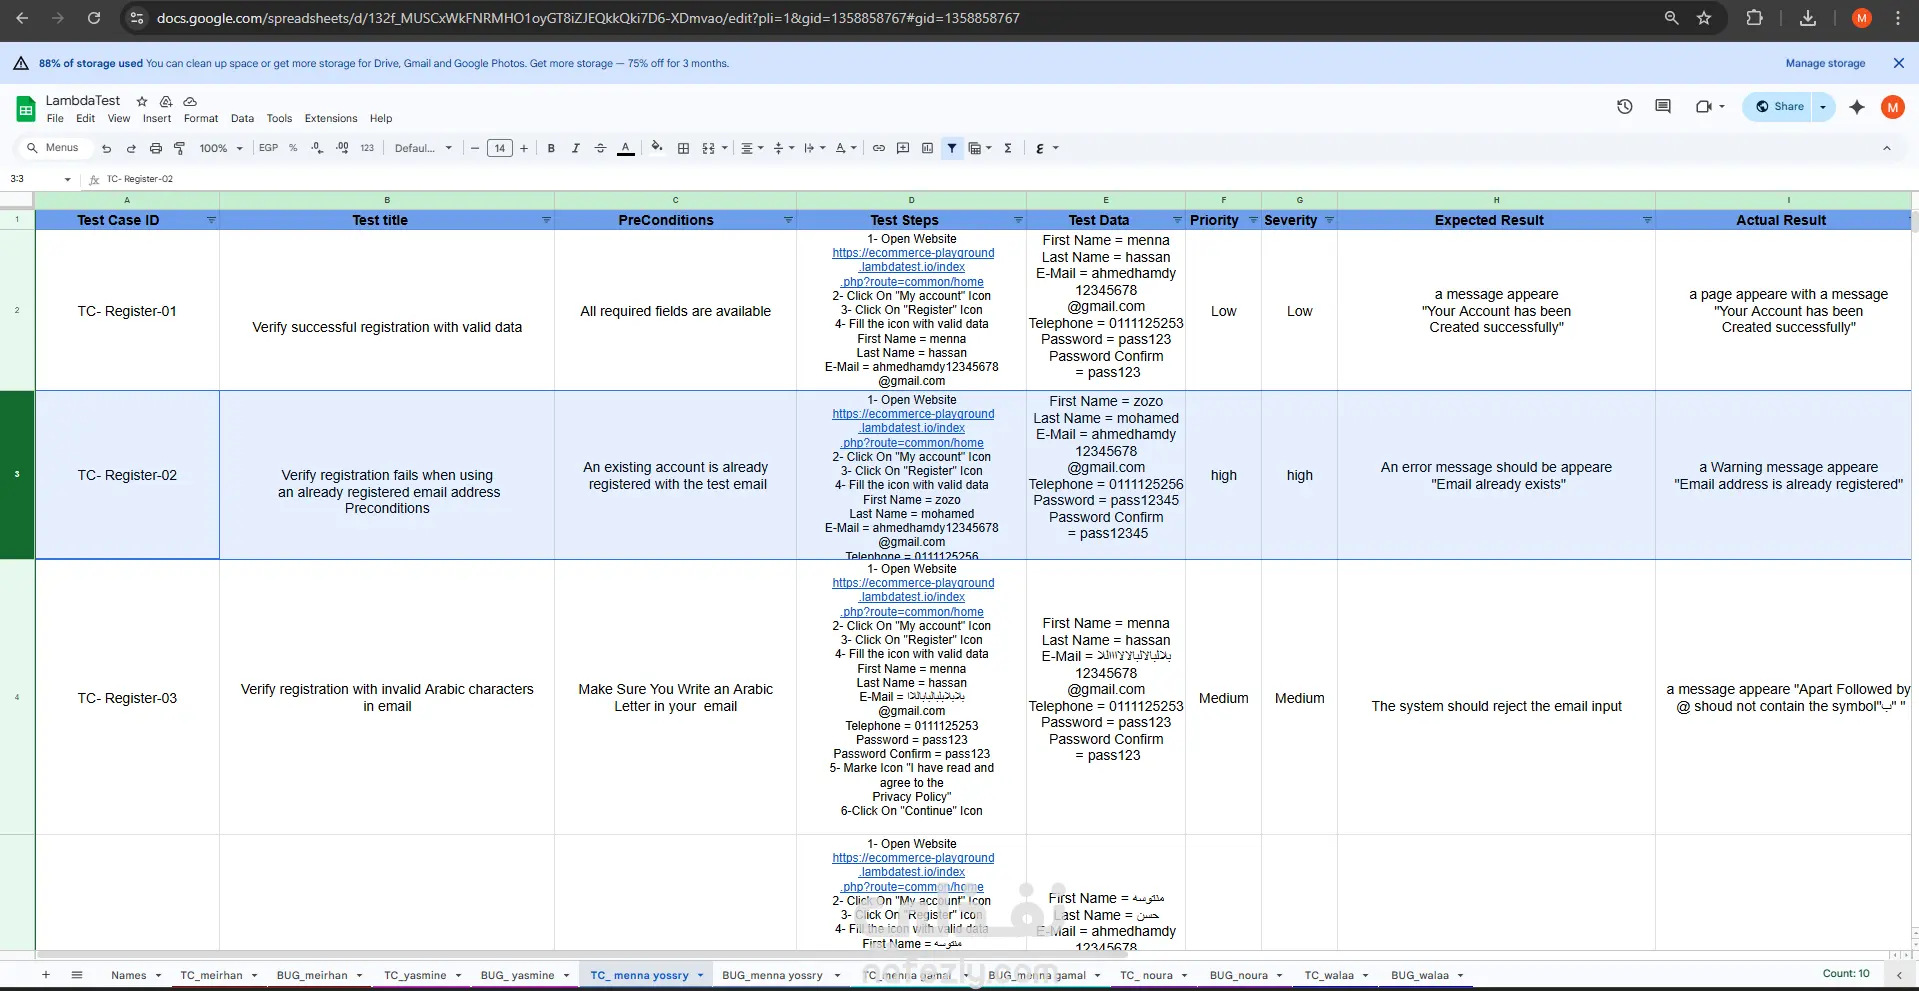1919x991 pixels.
Task: Switch to Names sheet tab
Action: coord(128,975)
